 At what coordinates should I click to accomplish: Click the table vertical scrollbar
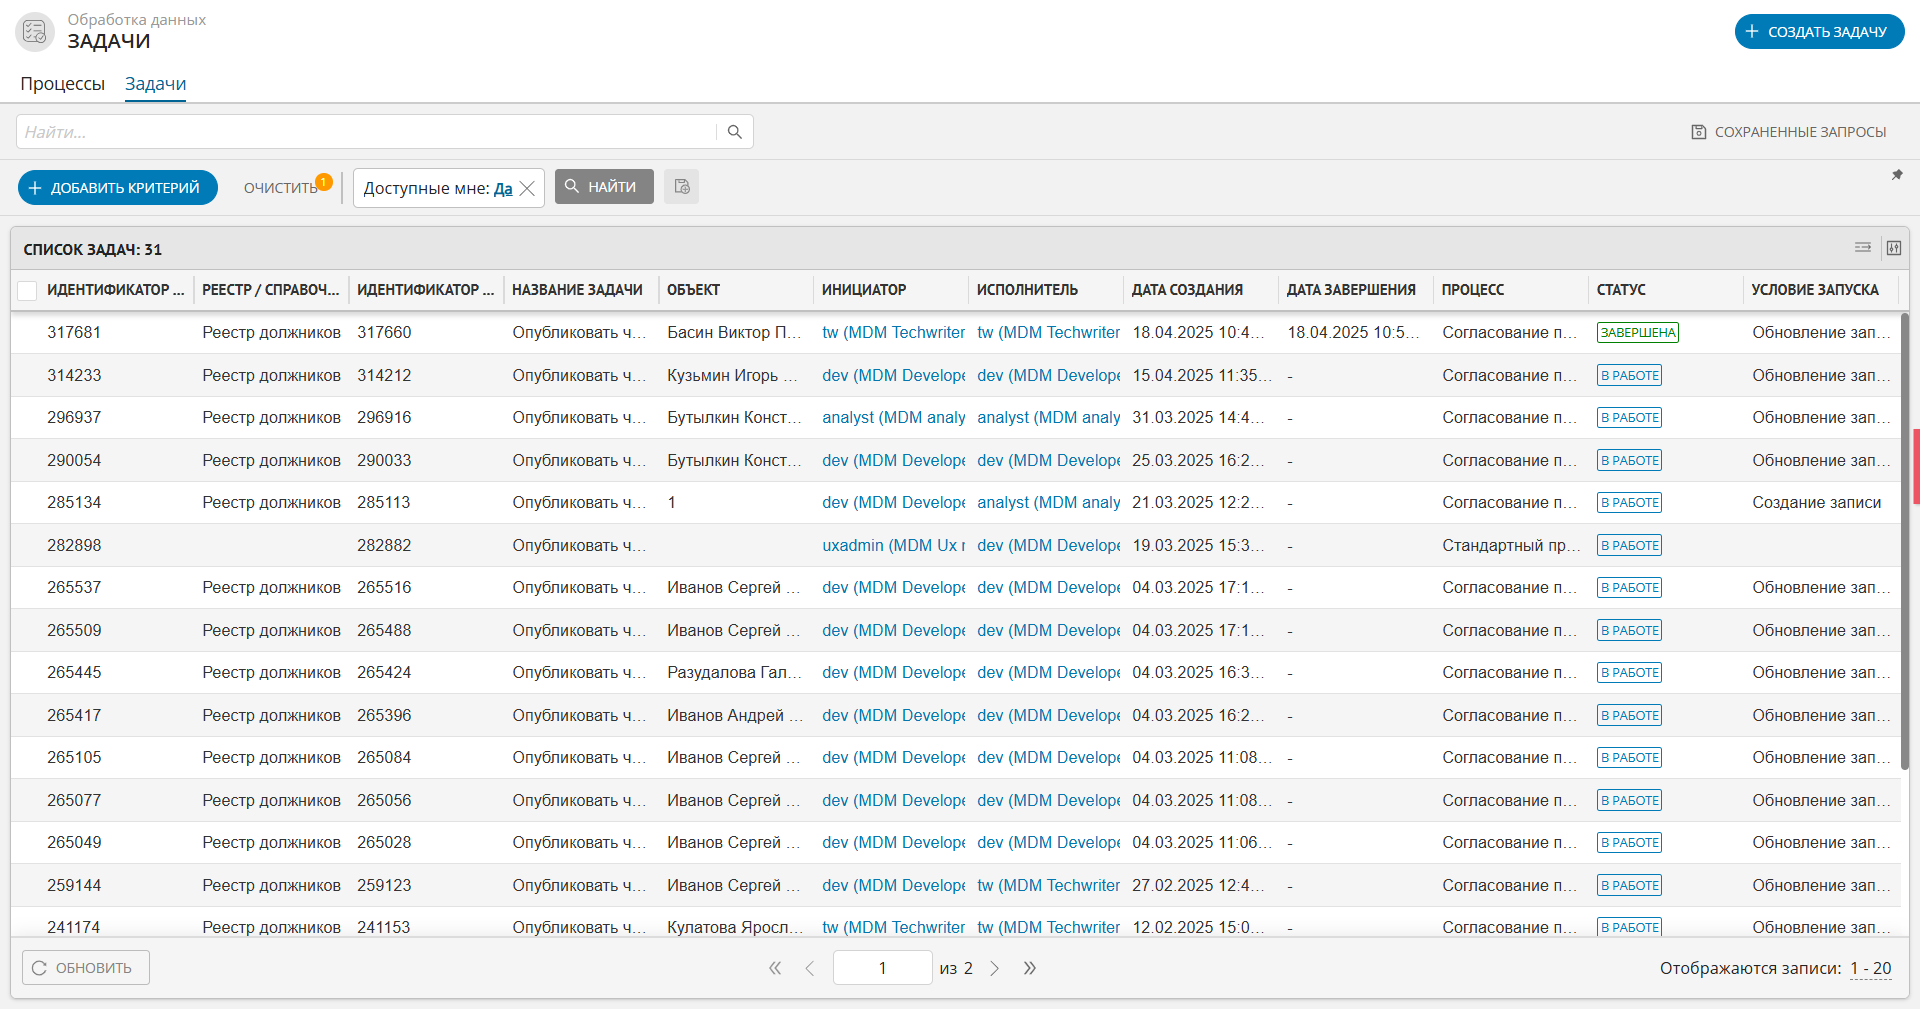pos(1904,540)
